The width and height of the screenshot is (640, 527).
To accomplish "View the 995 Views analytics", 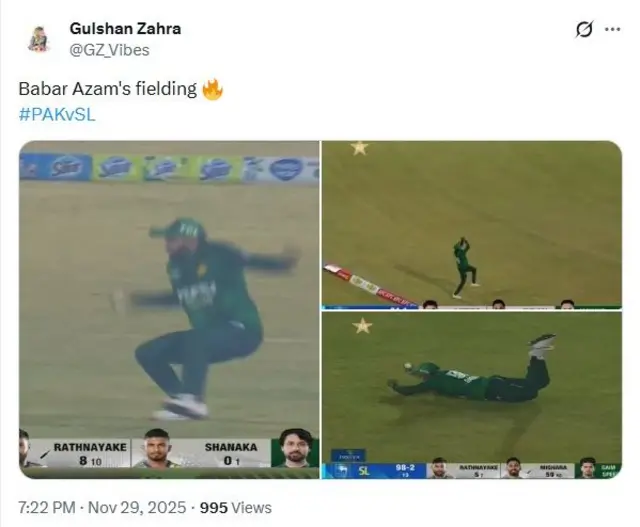I will (236, 507).
